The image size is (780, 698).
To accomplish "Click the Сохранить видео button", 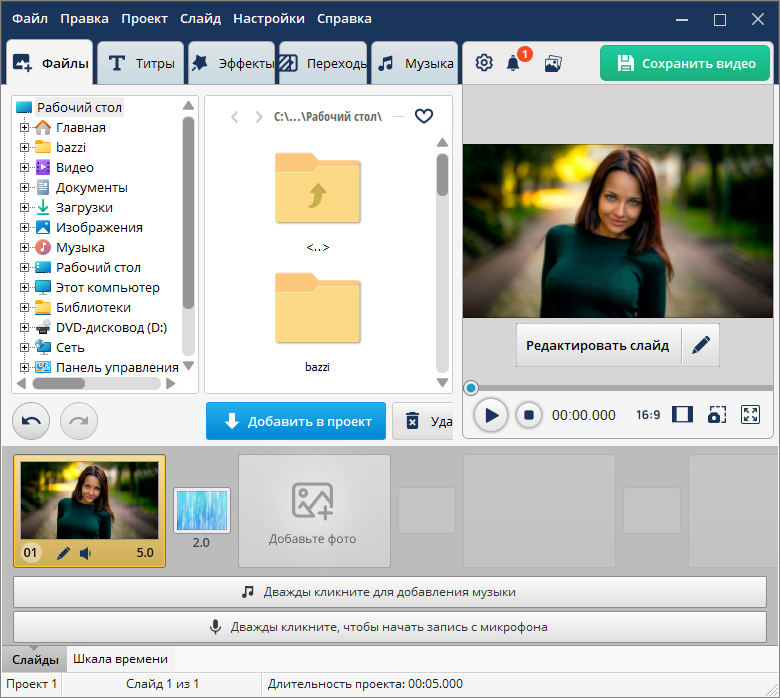I will (x=685, y=63).
